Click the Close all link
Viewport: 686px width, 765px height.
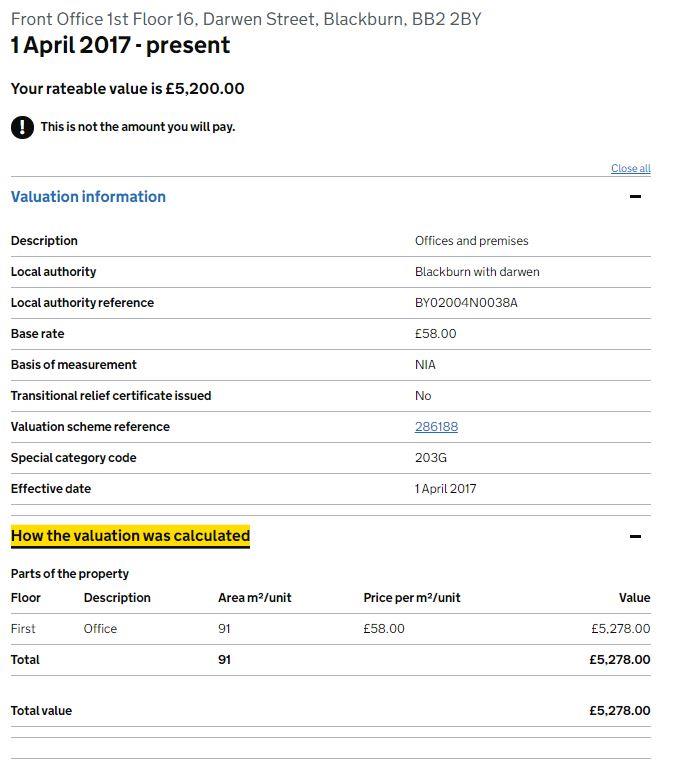(630, 168)
